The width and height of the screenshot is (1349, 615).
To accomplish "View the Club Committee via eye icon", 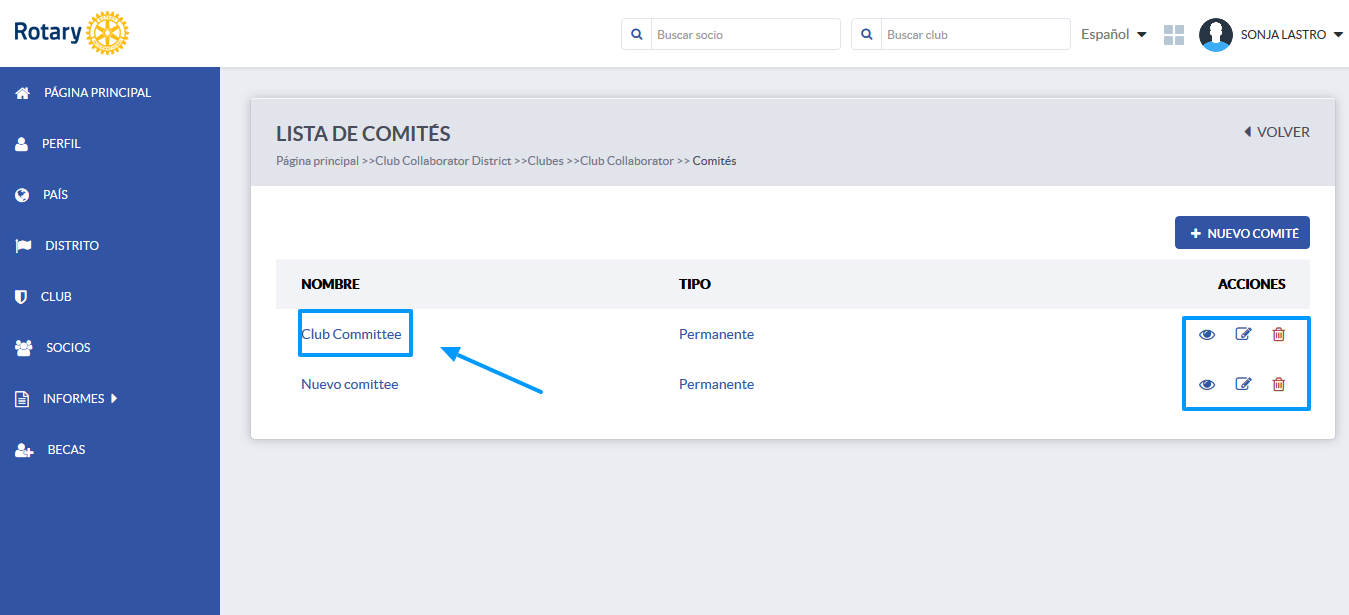I will pos(1207,334).
